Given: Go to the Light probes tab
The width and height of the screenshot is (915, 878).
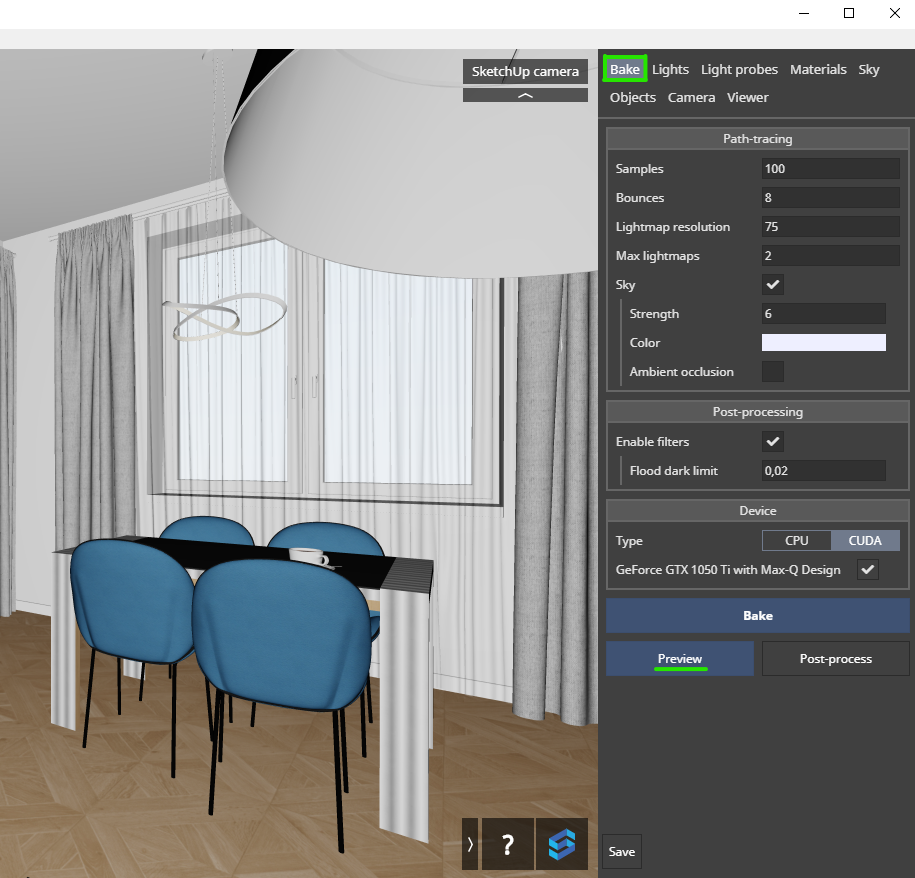Looking at the screenshot, I should [739, 69].
